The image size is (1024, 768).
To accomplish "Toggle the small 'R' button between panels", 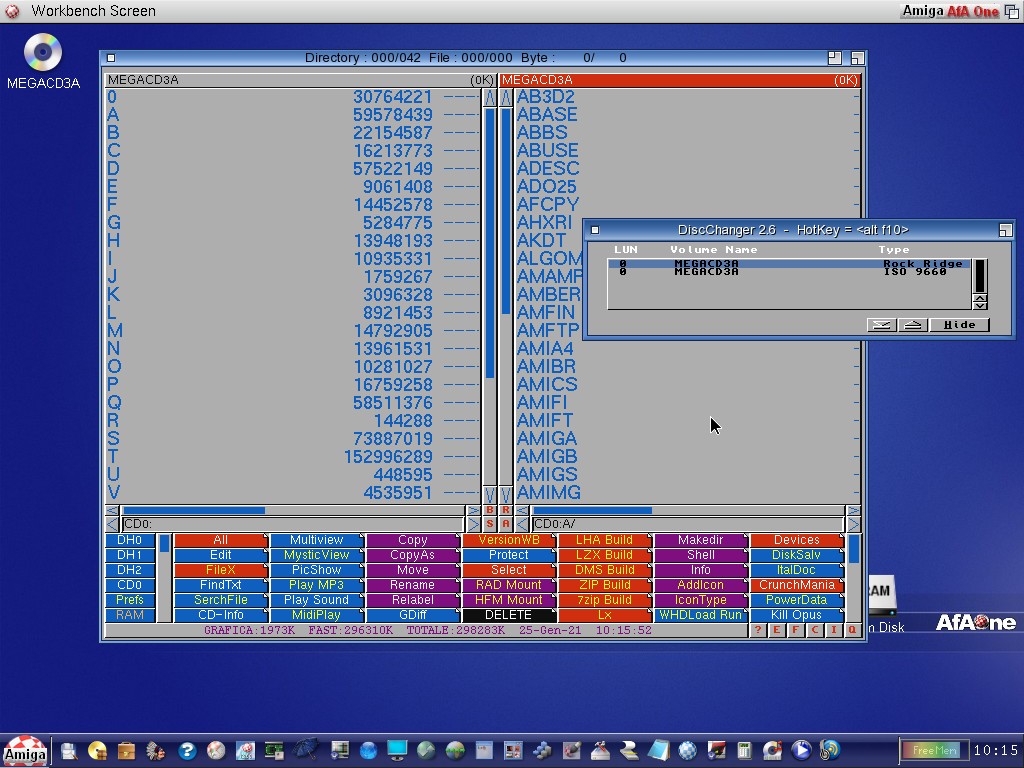I will click(506, 510).
